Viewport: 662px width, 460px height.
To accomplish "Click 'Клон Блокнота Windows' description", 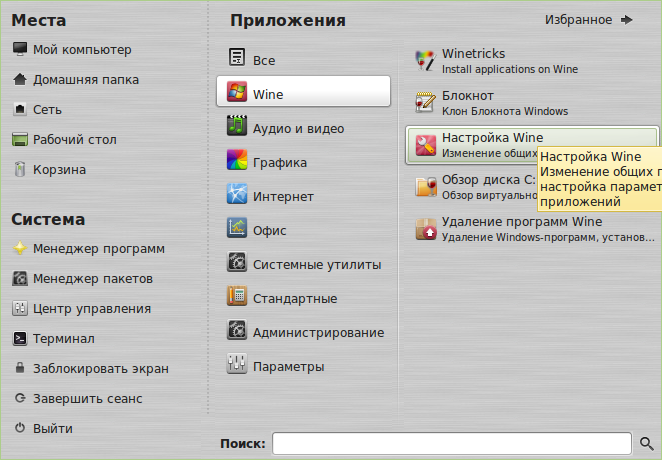I will coord(505,111).
